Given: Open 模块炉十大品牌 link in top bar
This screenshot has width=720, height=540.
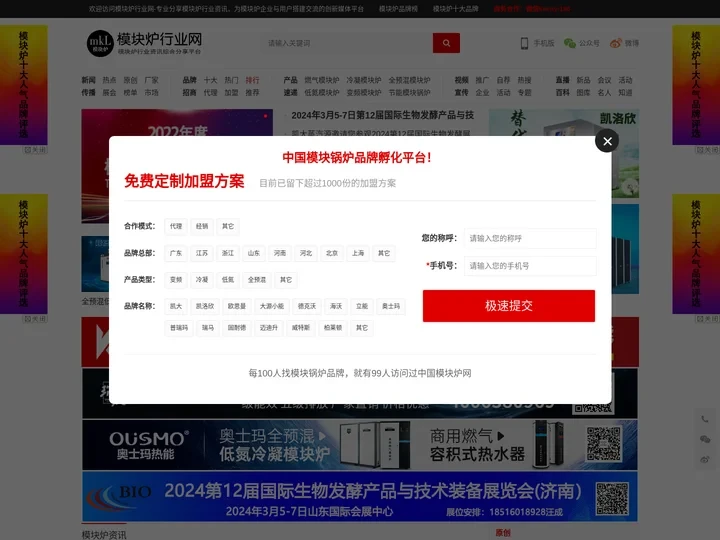Looking at the screenshot, I should pos(456,9).
